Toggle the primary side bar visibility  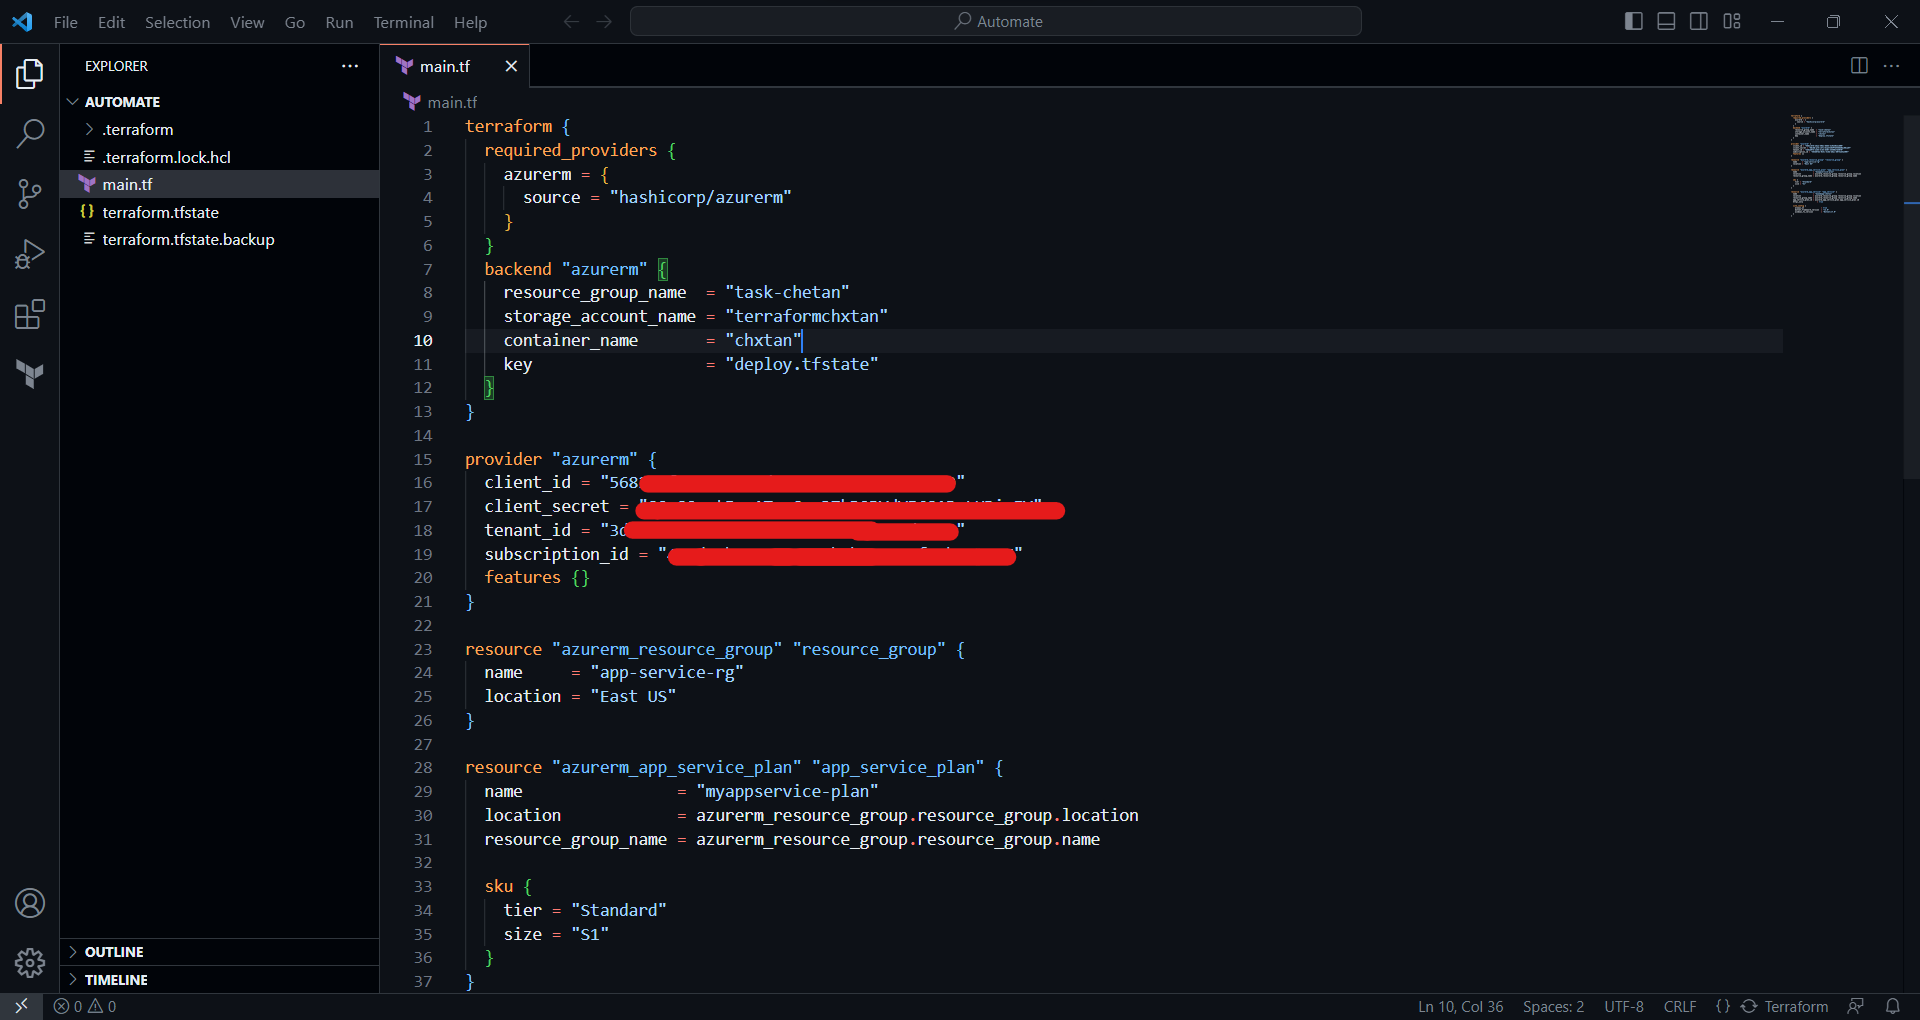[1633, 20]
